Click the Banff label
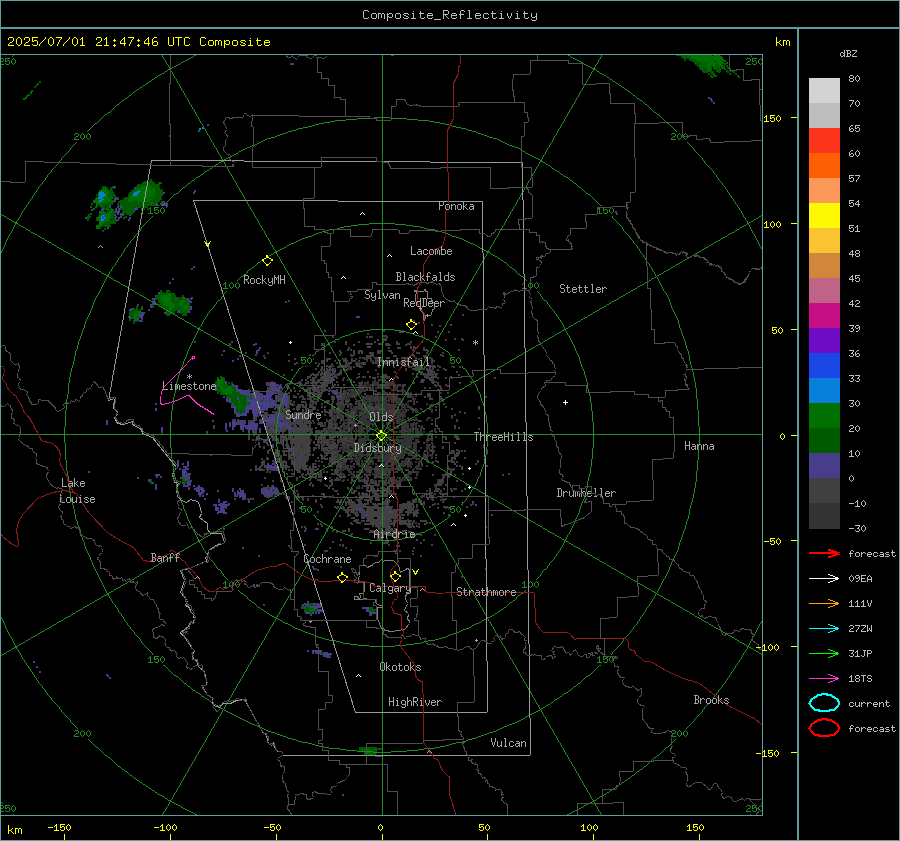 [x=165, y=557]
